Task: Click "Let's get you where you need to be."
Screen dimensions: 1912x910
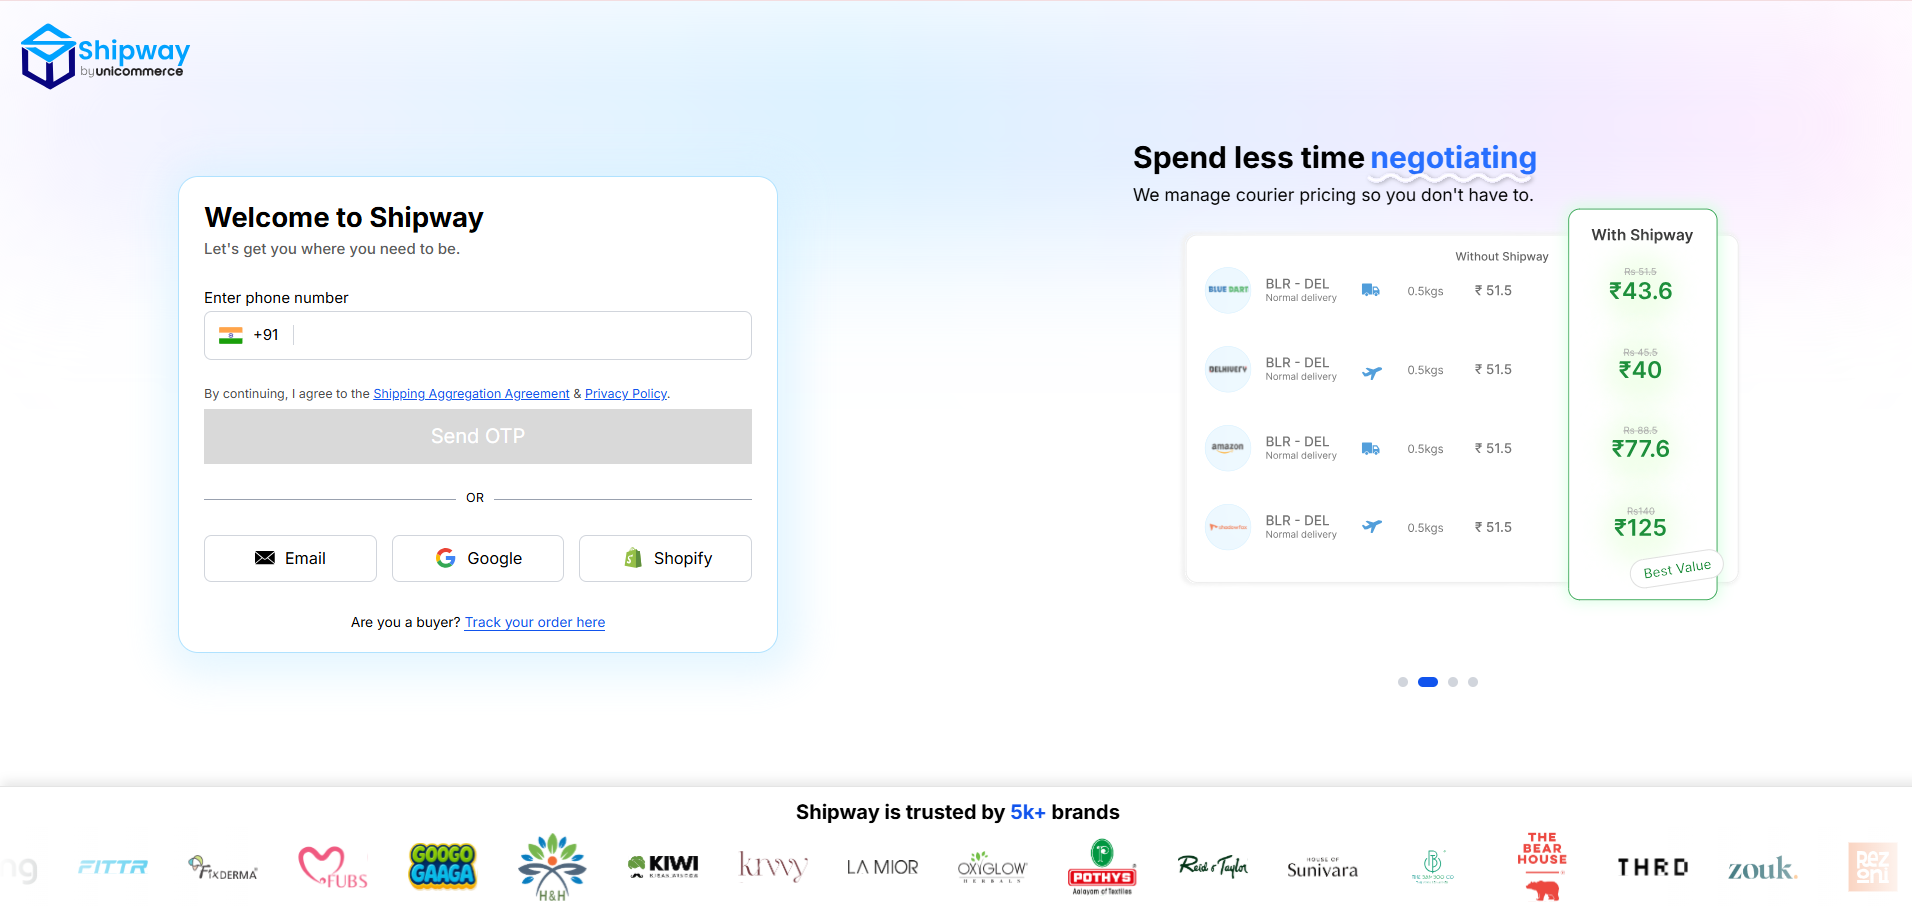Action: [332, 249]
